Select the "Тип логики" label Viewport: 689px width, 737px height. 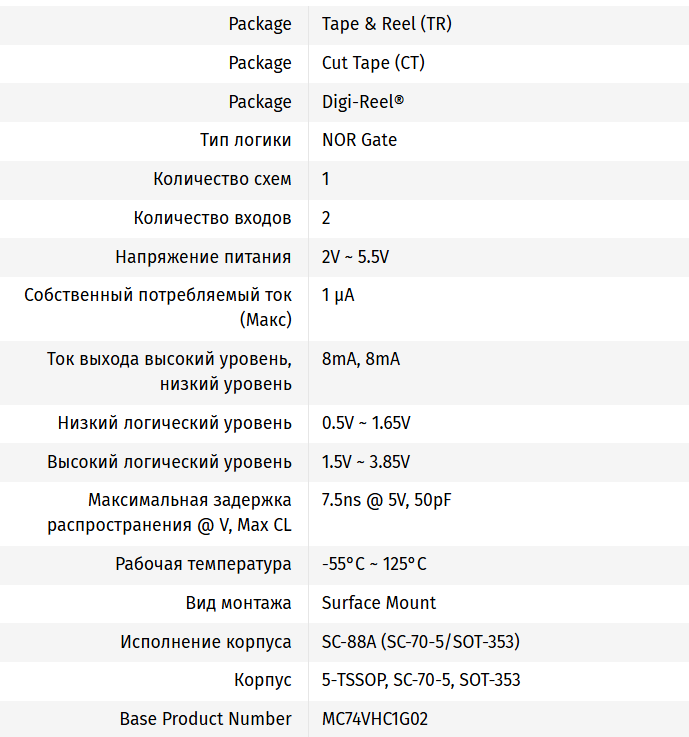pos(246,140)
